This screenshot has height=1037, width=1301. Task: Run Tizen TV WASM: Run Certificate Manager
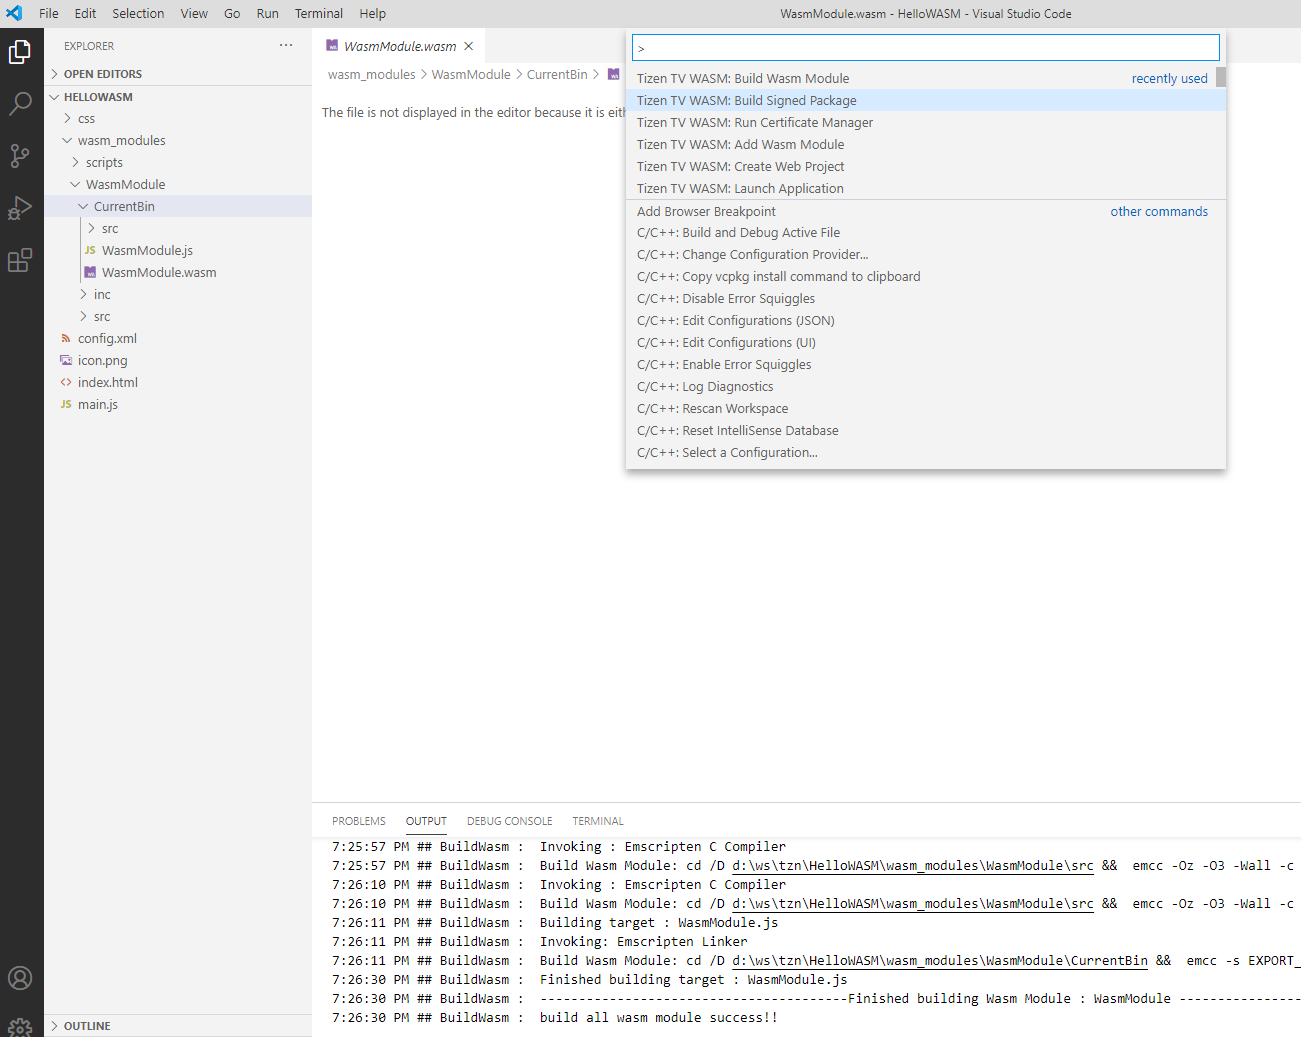tap(926, 122)
